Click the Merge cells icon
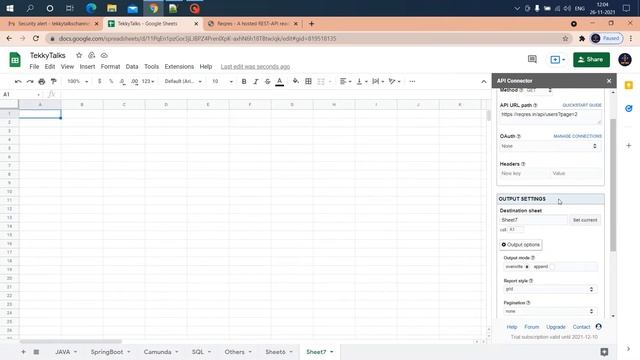Screen dimensions: 640x360 [321, 82]
